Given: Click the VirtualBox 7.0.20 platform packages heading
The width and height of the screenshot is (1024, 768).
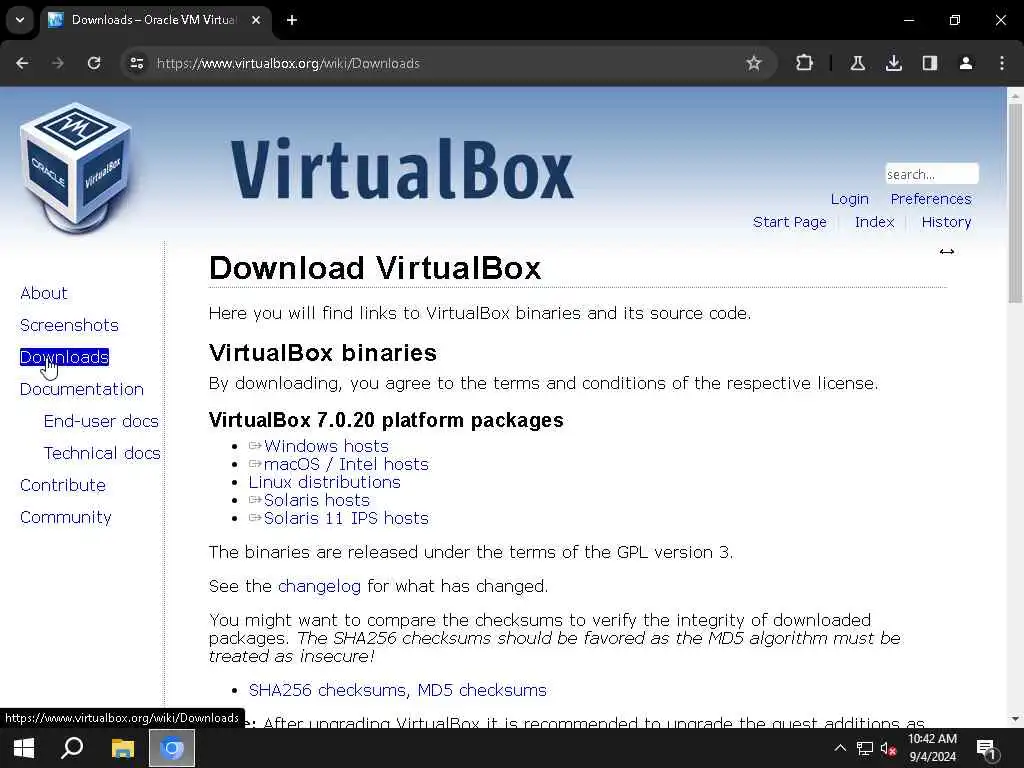Looking at the screenshot, I should pyautogui.click(x=386, y=420).
